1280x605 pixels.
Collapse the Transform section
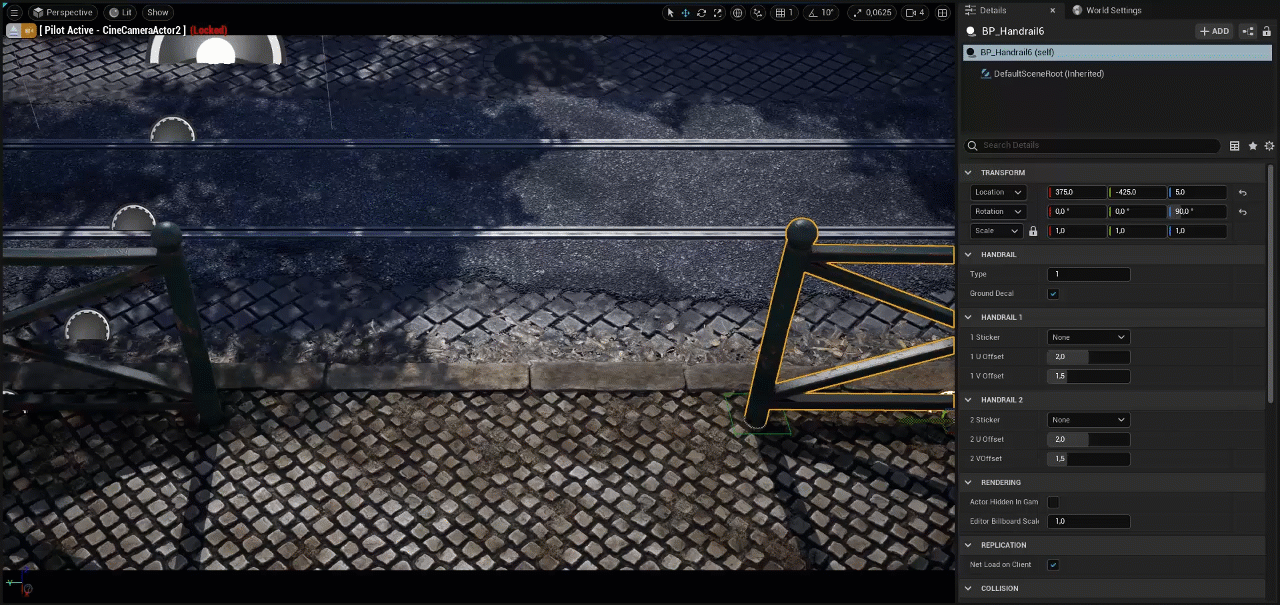click(x=968, y=172)
